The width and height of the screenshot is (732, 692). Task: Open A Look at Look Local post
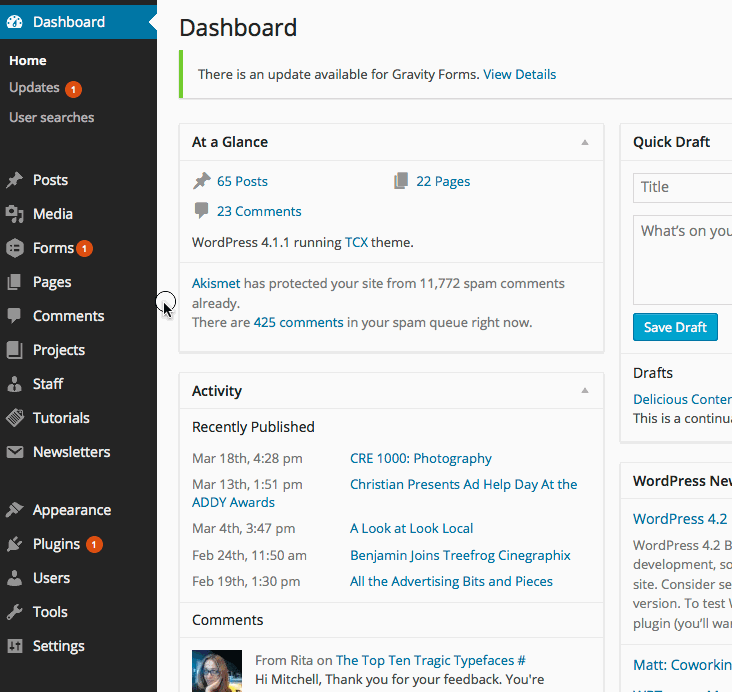pos(411,529)
